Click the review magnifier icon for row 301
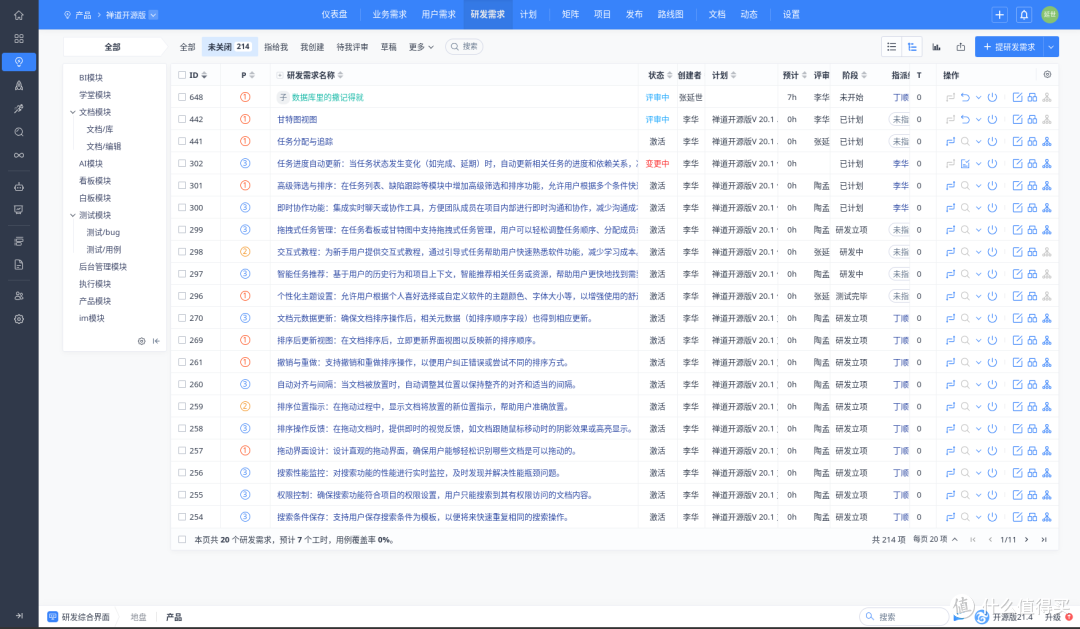This screenshot has width=1080, height=629. (965, 185)
